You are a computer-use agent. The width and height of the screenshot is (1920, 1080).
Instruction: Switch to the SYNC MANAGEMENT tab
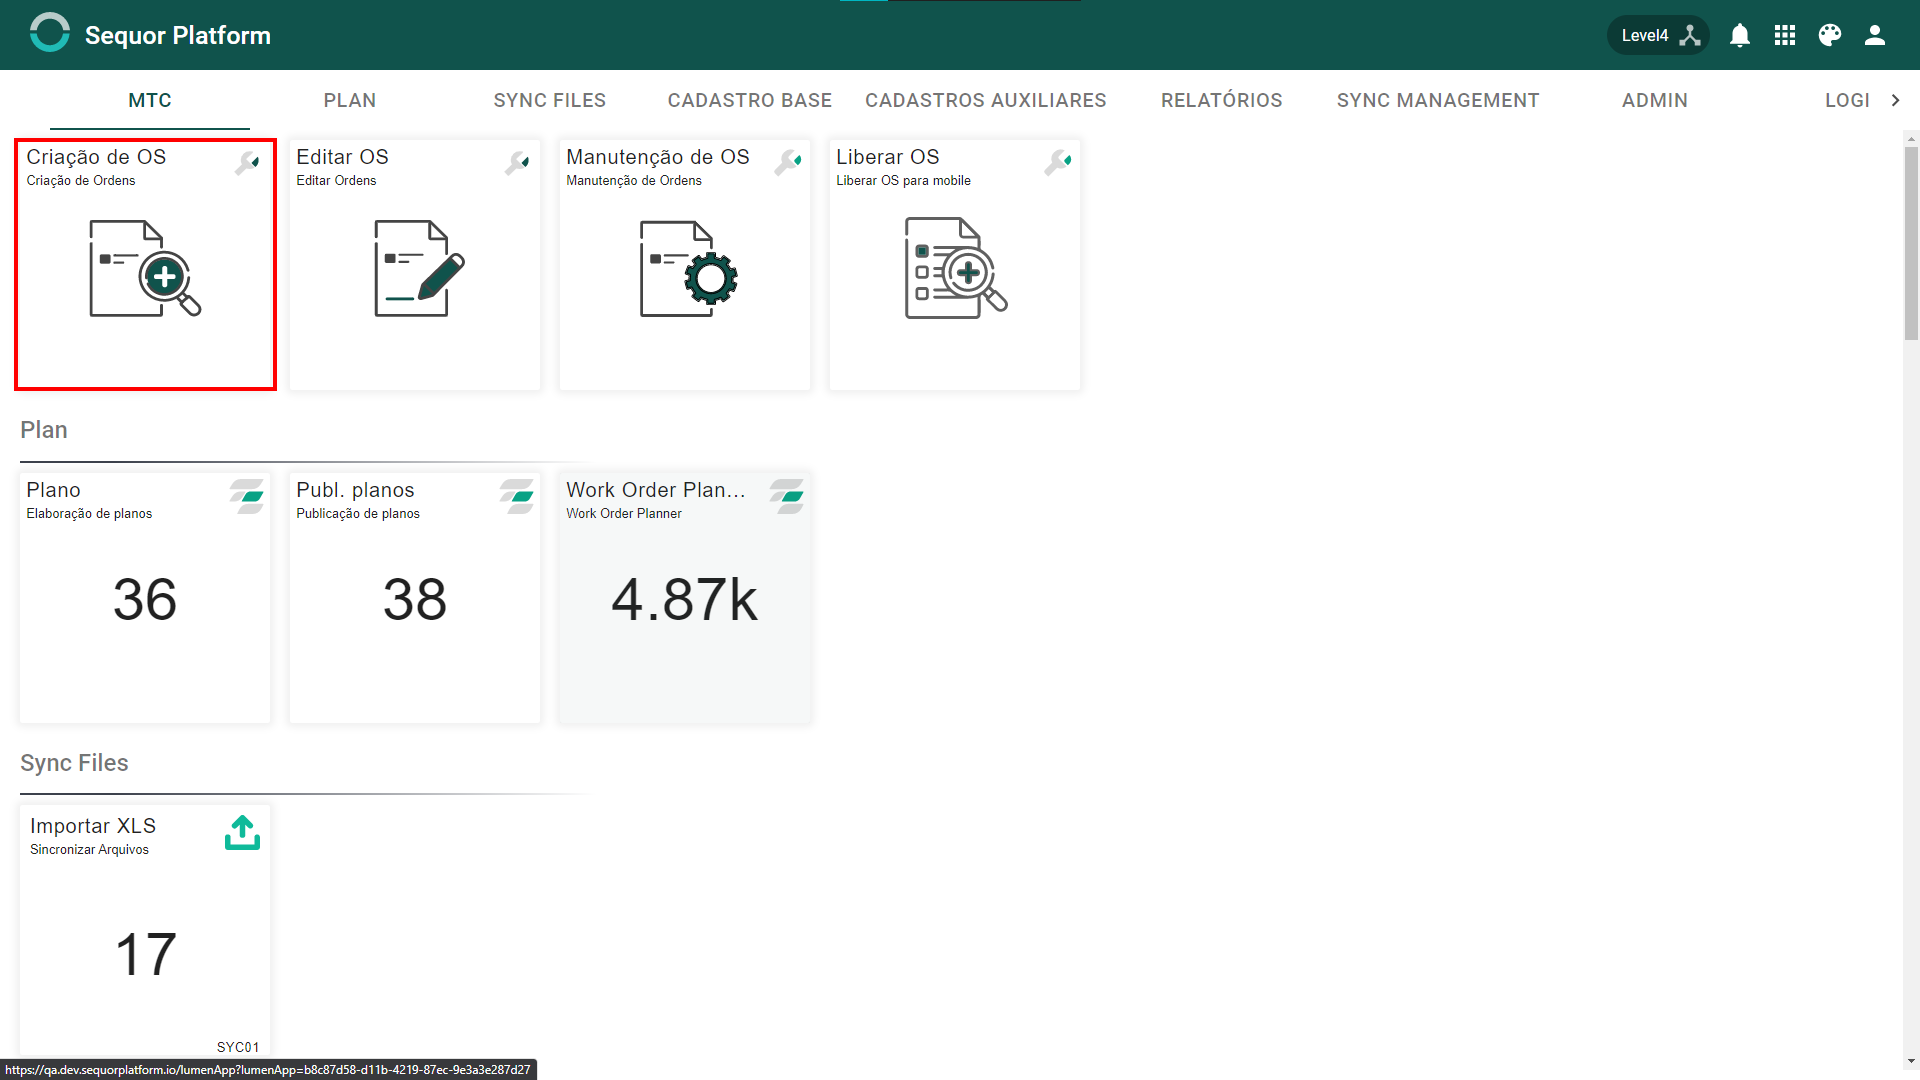pyautogui.click(x=1438, y=100)
